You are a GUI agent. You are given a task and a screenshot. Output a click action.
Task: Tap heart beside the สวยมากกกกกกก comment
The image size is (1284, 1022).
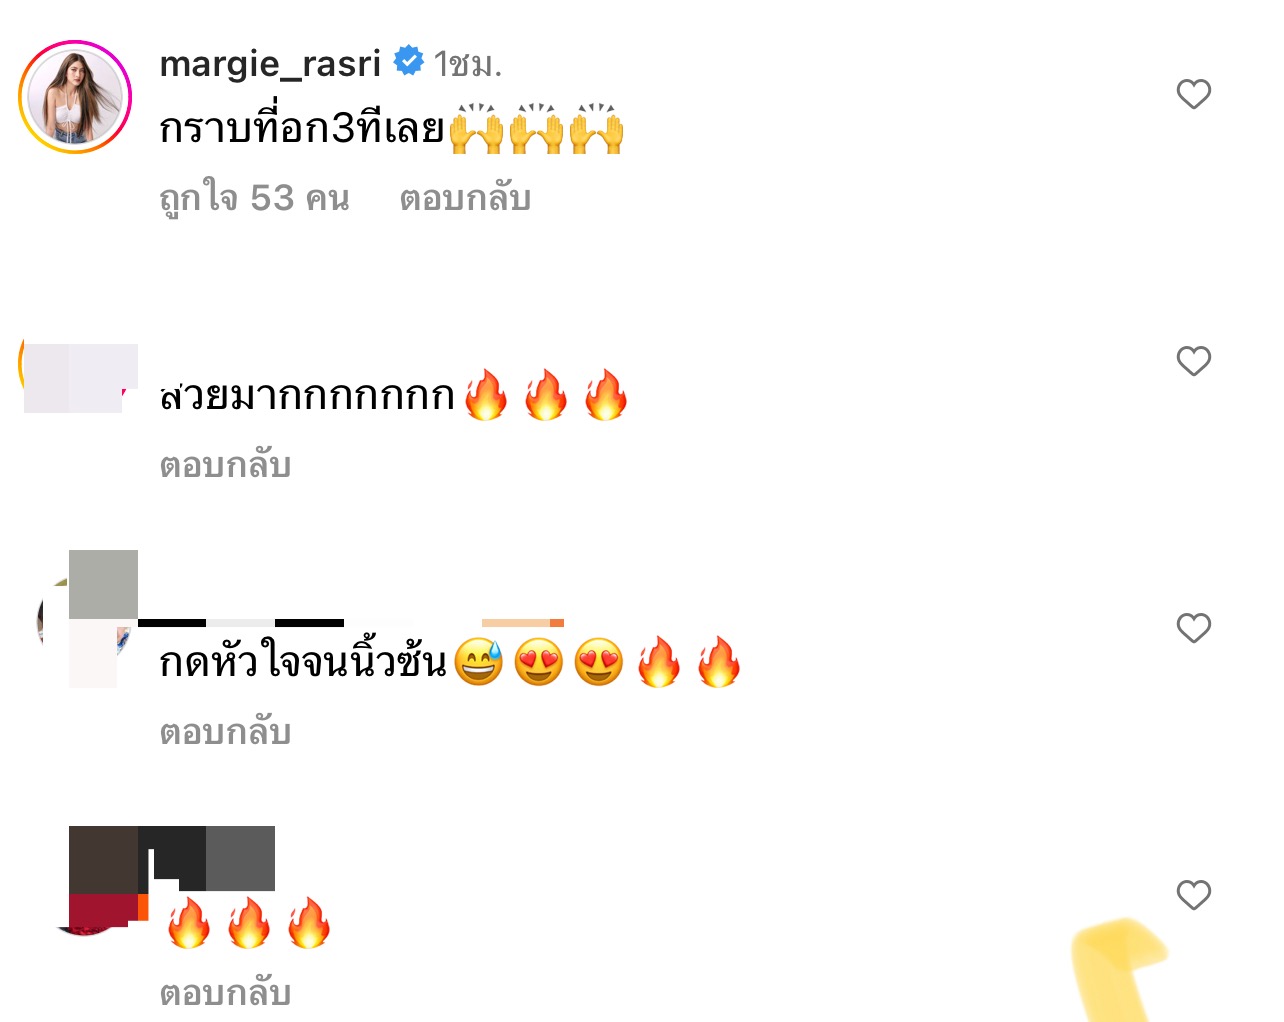[1193, 361]
